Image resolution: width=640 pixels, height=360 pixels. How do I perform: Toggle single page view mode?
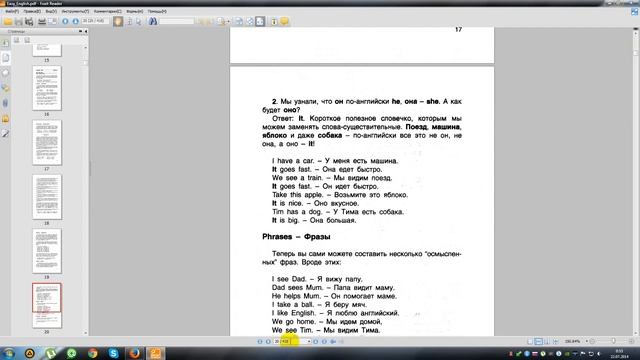point(530,341)
